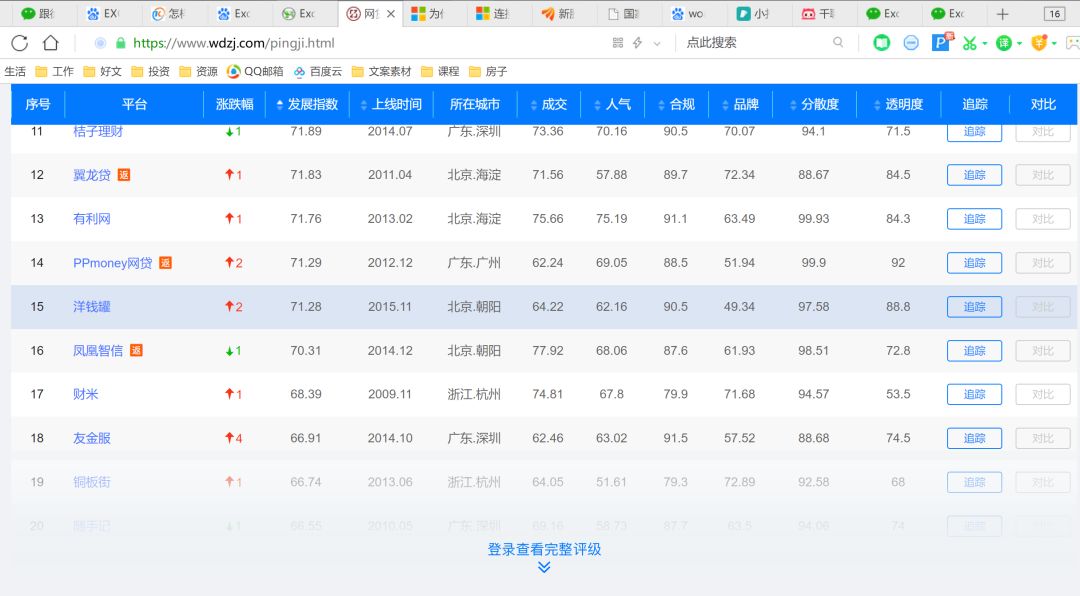
Task: Reload the page with the refresh icon
Action: (x=19, y=43)
